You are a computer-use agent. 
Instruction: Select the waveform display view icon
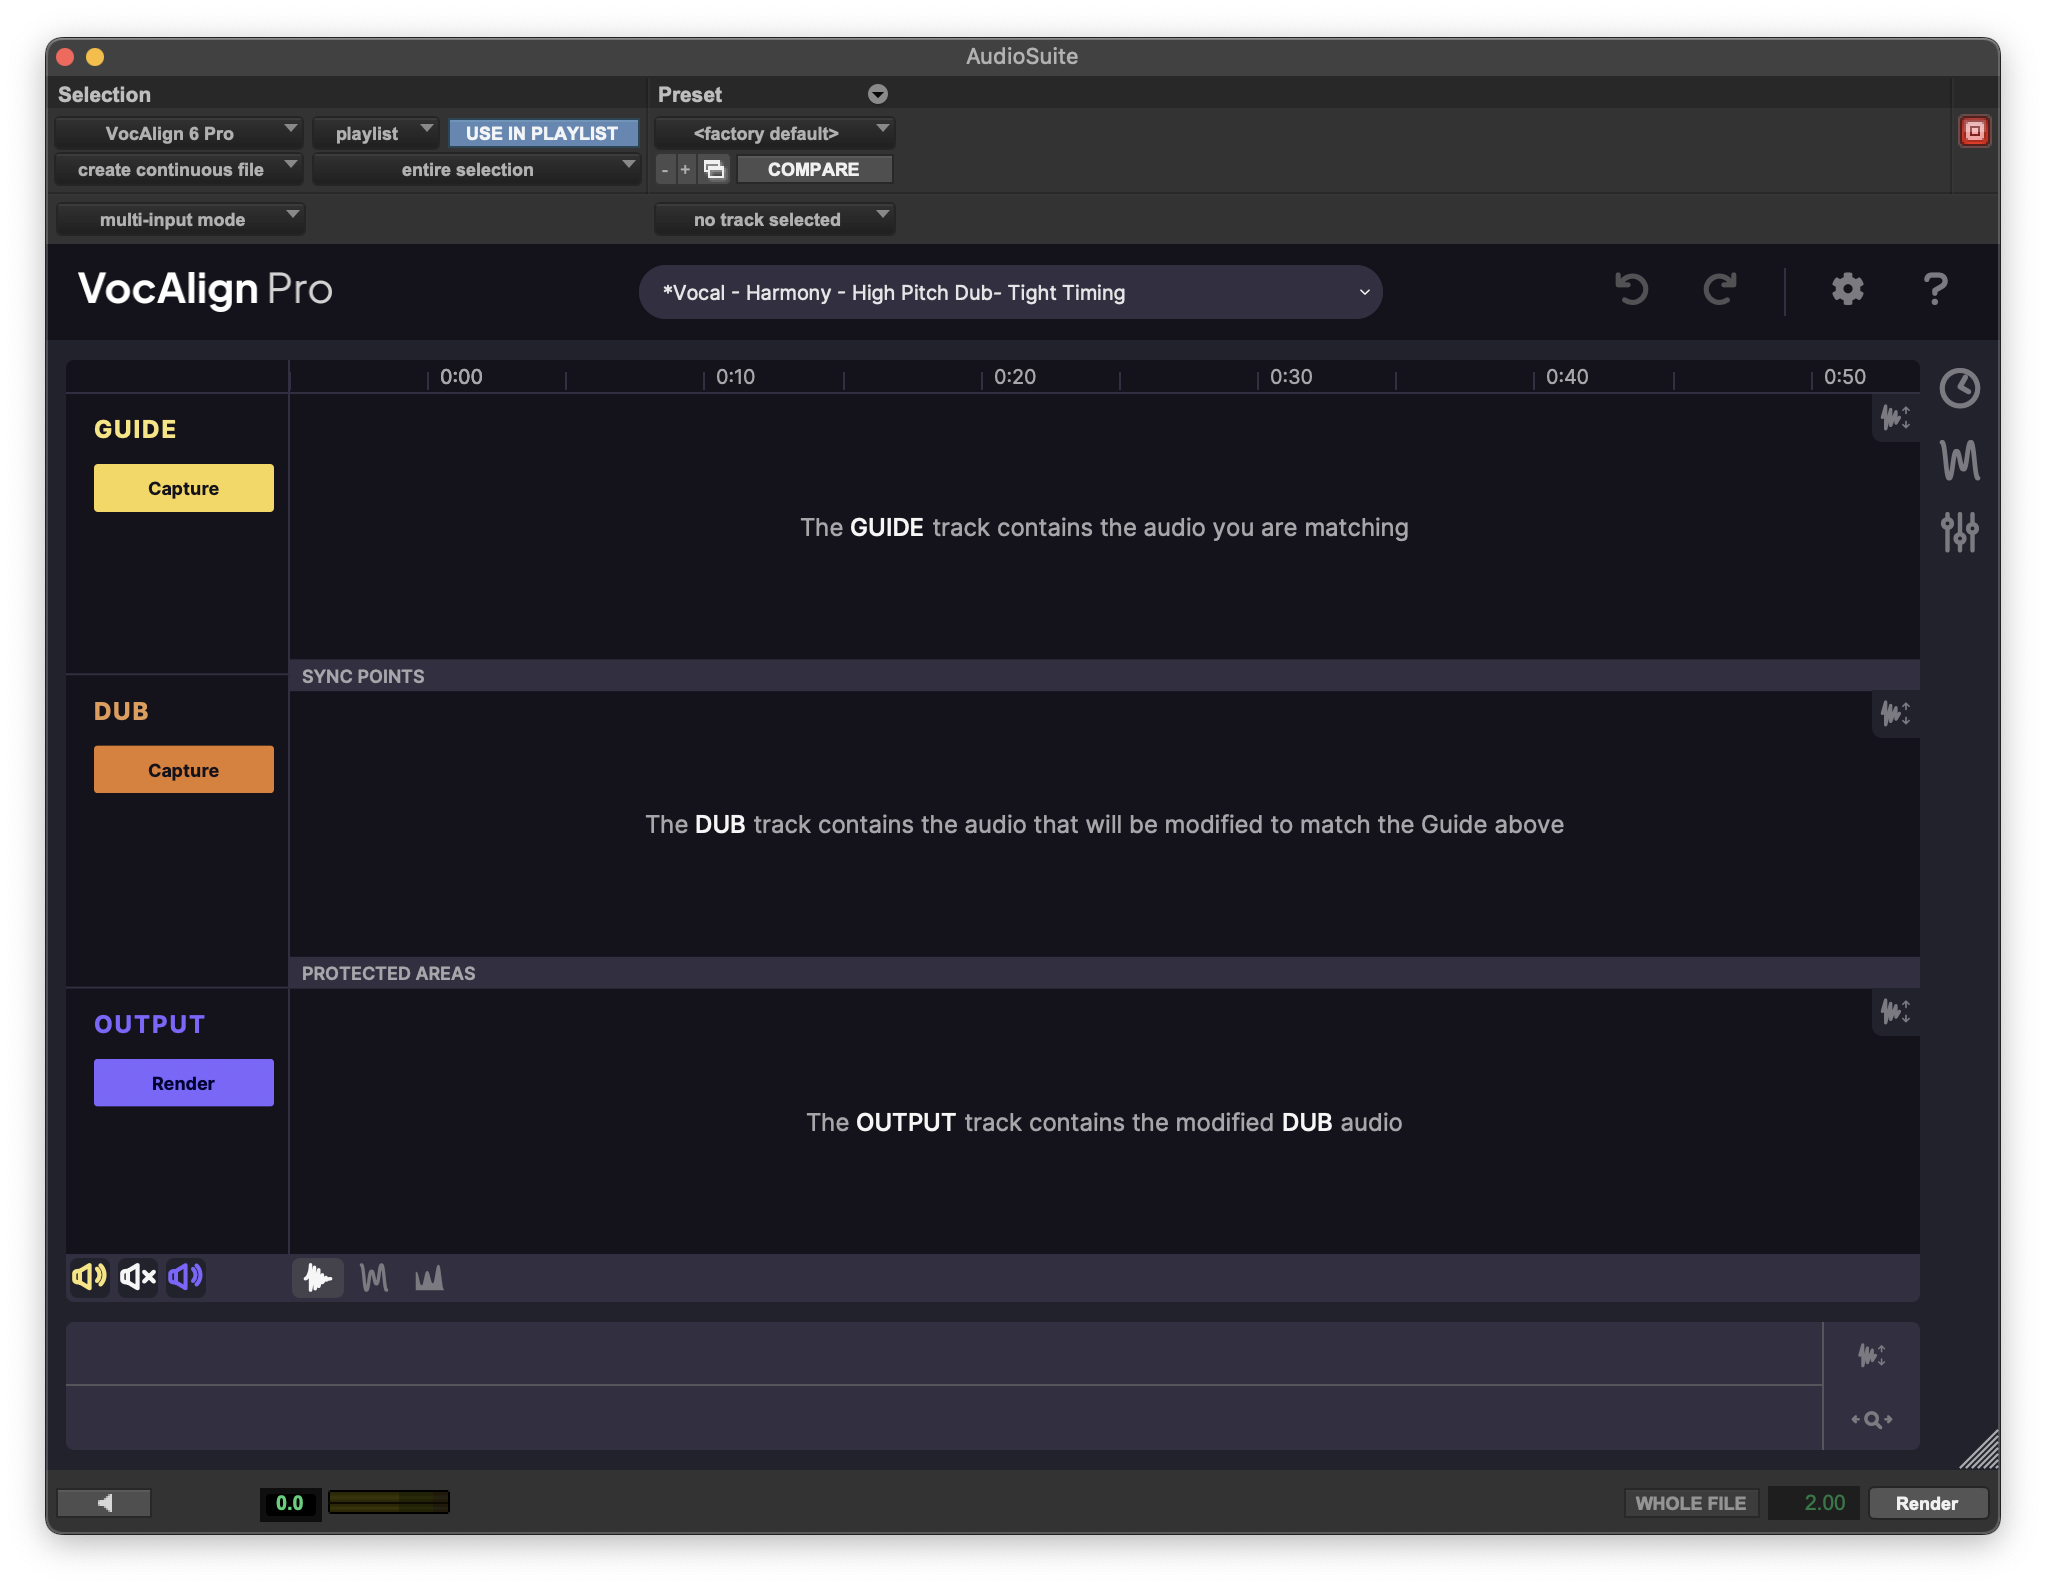point(318,1278)
